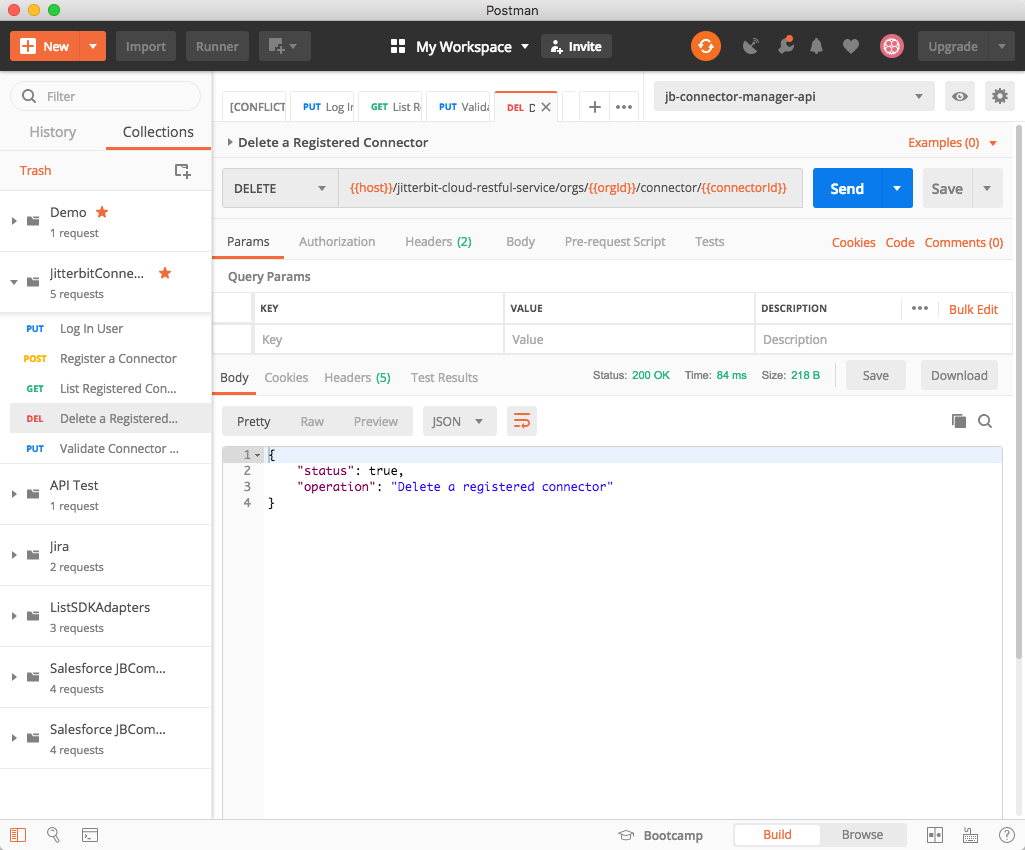Click the sync status icon in header
Image resolution: width=1025 pixels, height=850 pixels.
[705, 46]
